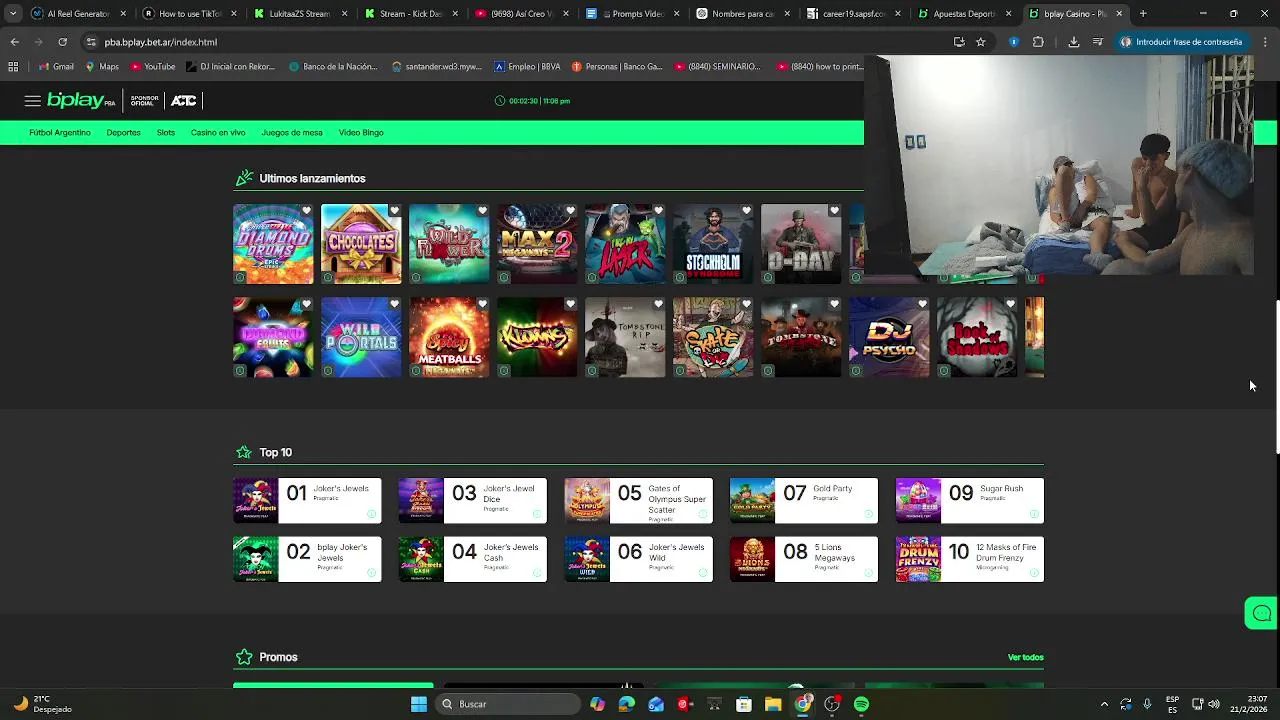
Task: Open Outlook from the taskbar
Action: [x=656, y=704]
